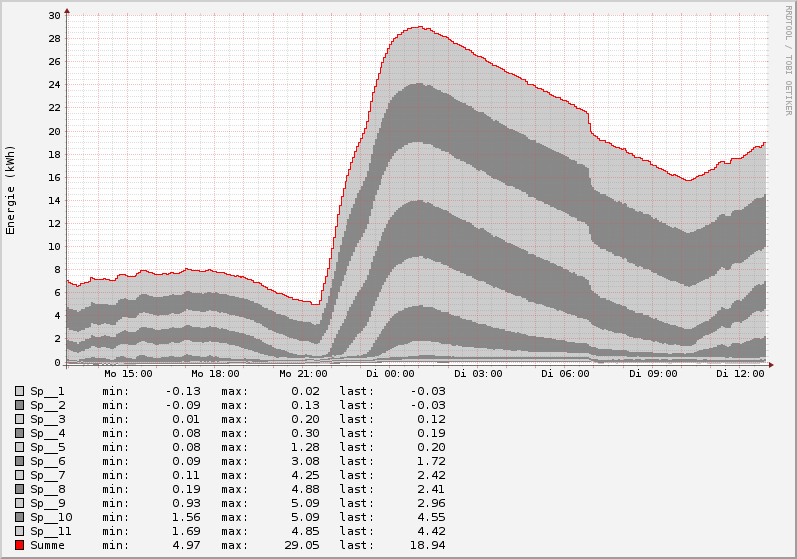
Task: Click the 'Di 00:00' time axis label
Action: coord(391,374)
